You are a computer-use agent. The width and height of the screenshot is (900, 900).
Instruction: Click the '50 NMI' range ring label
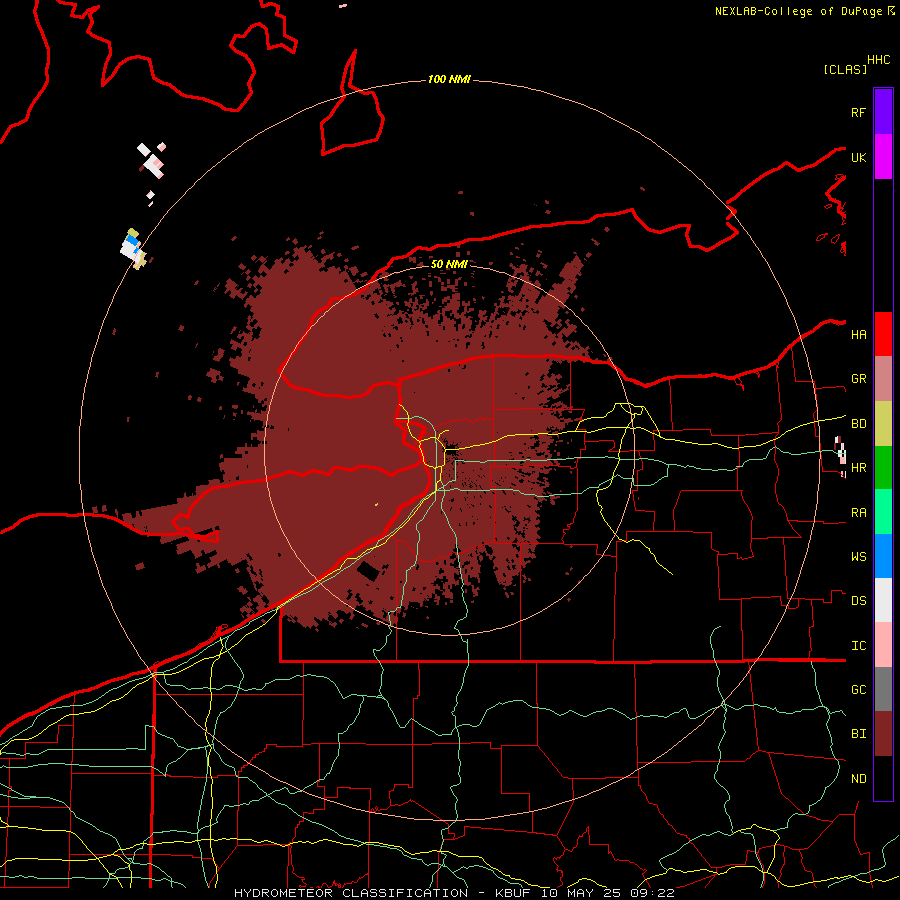pos(449,264)
